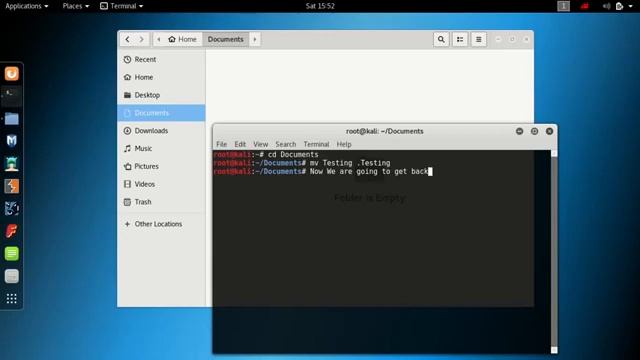Open Home in the Files sidebar
Viewport: 640px width, 360px height.
161,77
